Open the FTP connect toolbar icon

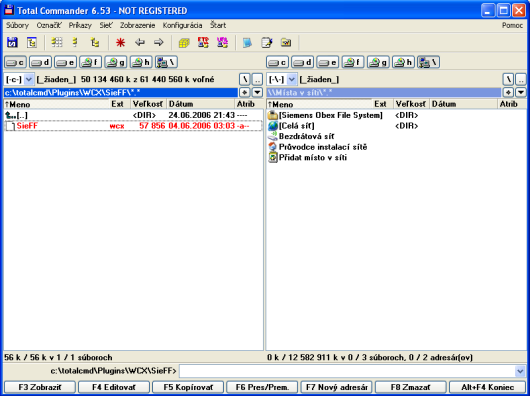203,43
